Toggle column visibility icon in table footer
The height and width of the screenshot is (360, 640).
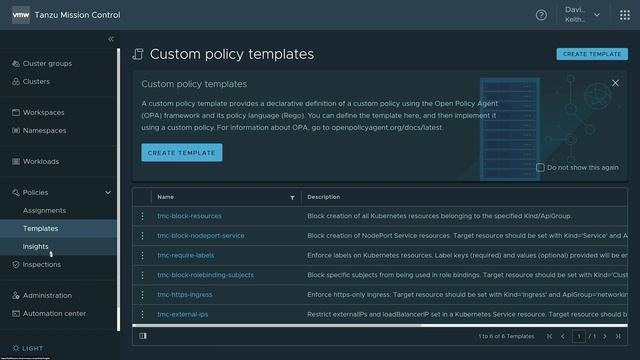click(x=142, y=336)
